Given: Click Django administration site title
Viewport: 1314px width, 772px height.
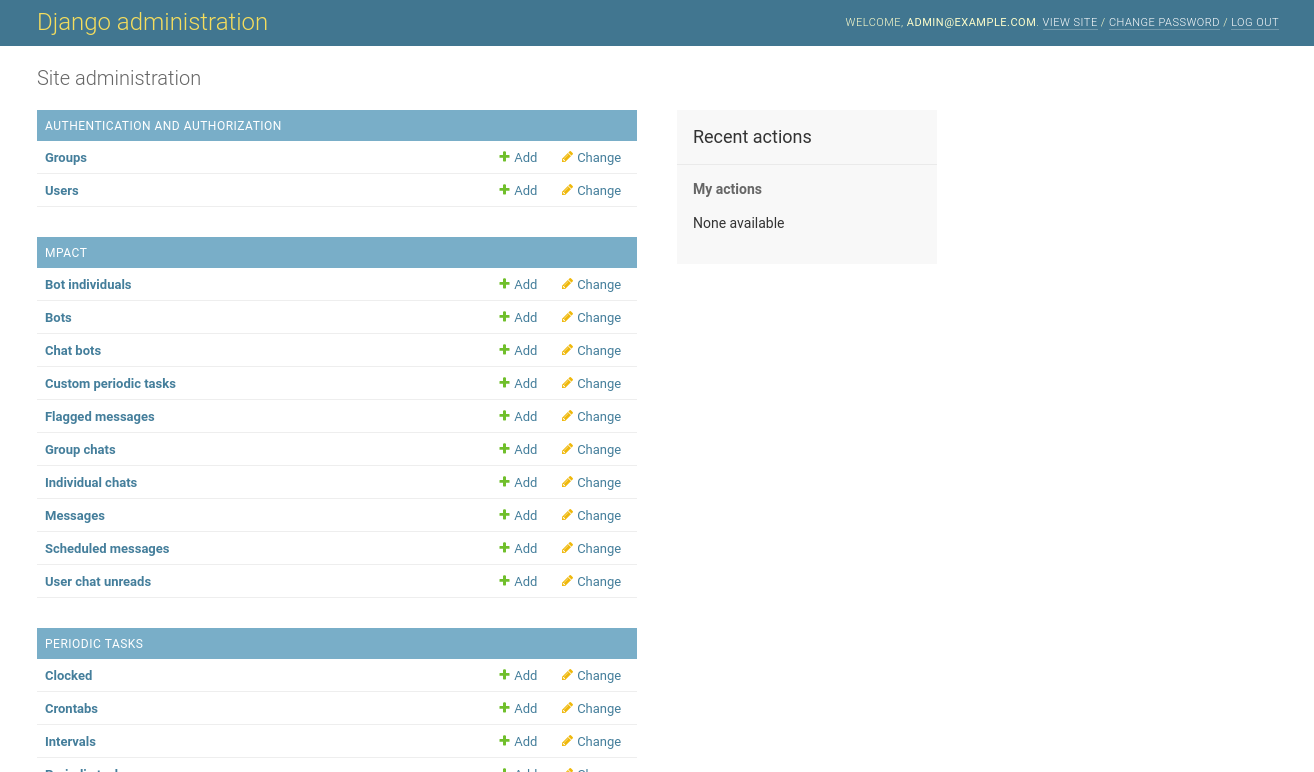Looking at the screenshot, I should pos(152,22).
